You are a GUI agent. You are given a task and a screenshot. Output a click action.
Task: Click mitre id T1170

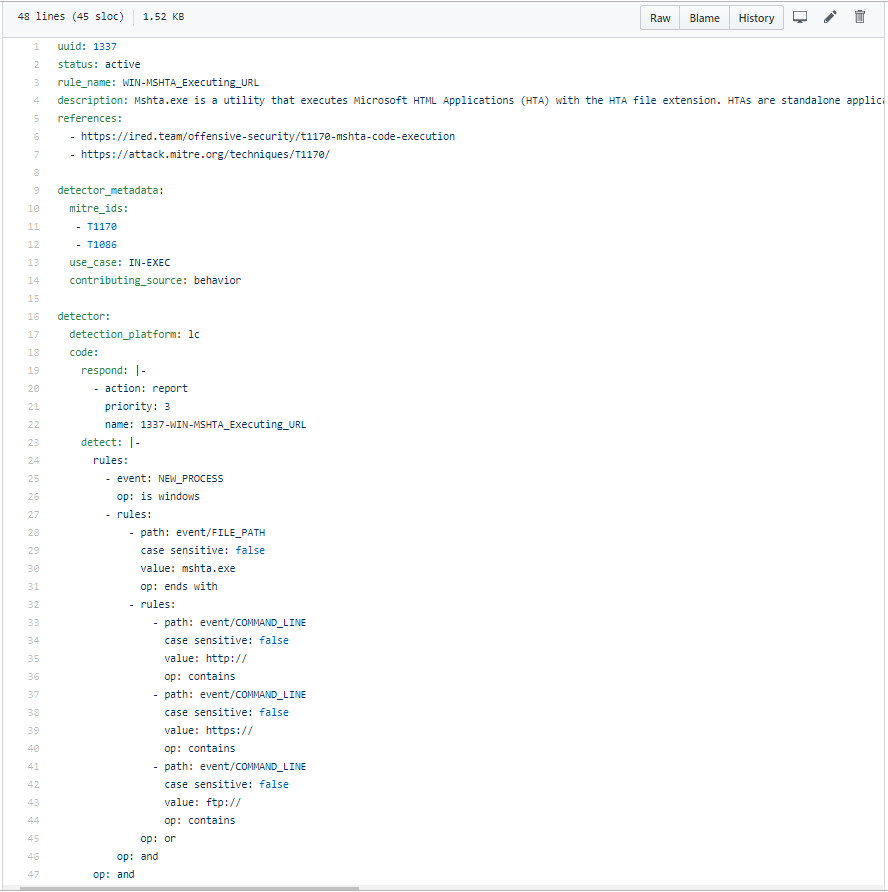(102, 226)
